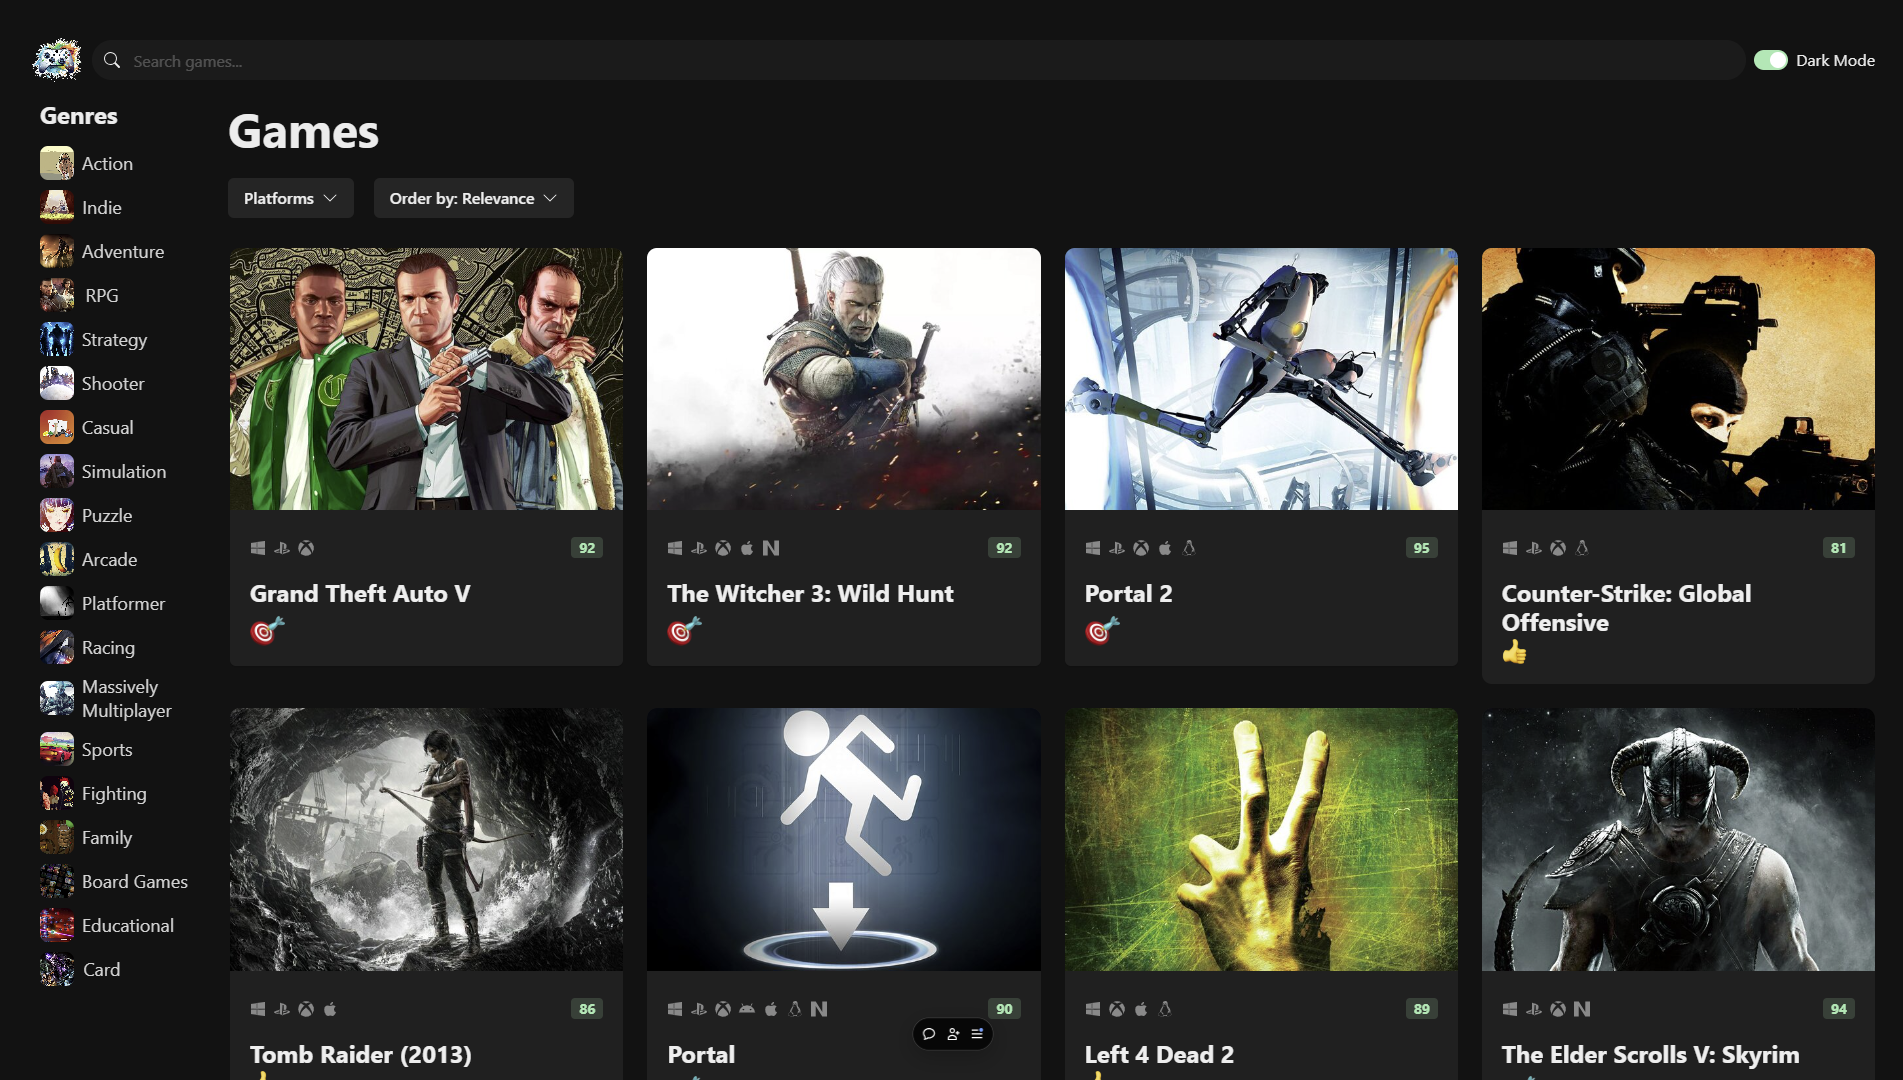Screen dimensions: 1903x1080
Task: Open the Skyrim helmeted warrior cover image
Action: 1678,840
